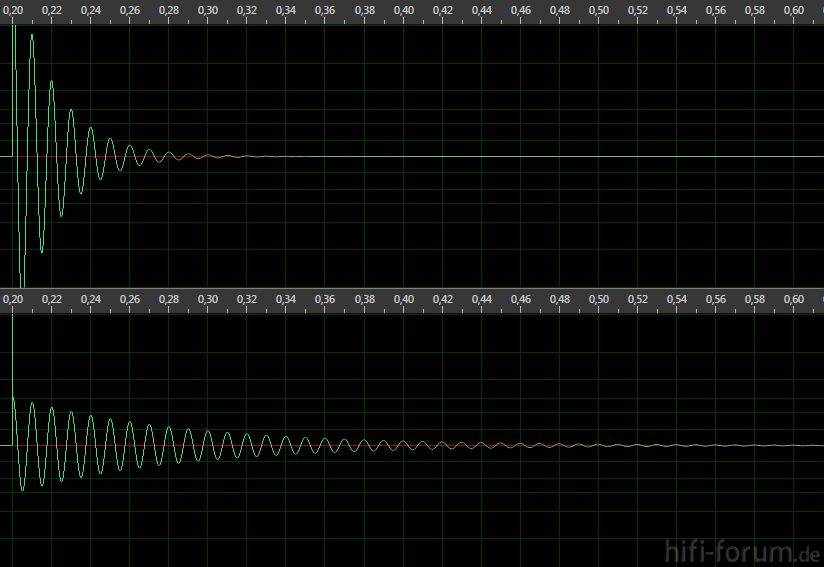Select 0,22 on the lower time ruler
This screenshot has width=824, height=567.
coord(52,299)
